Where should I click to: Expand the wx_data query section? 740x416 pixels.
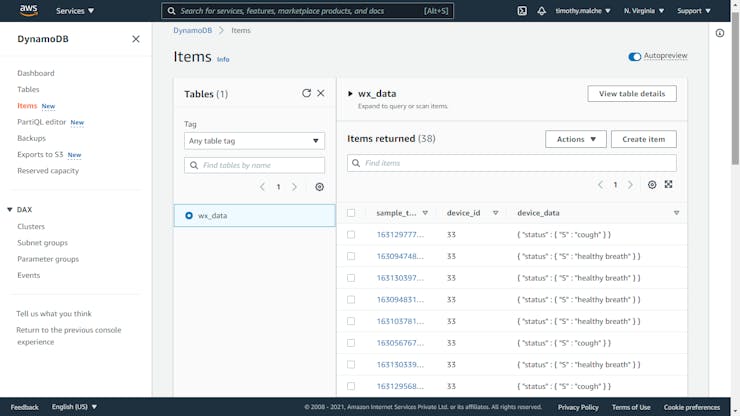pos(350,93)
